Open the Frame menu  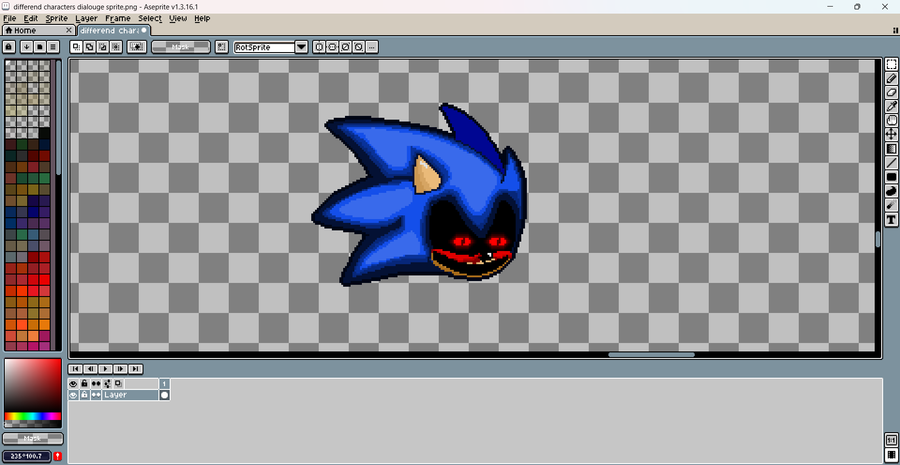tap(118, 18)
